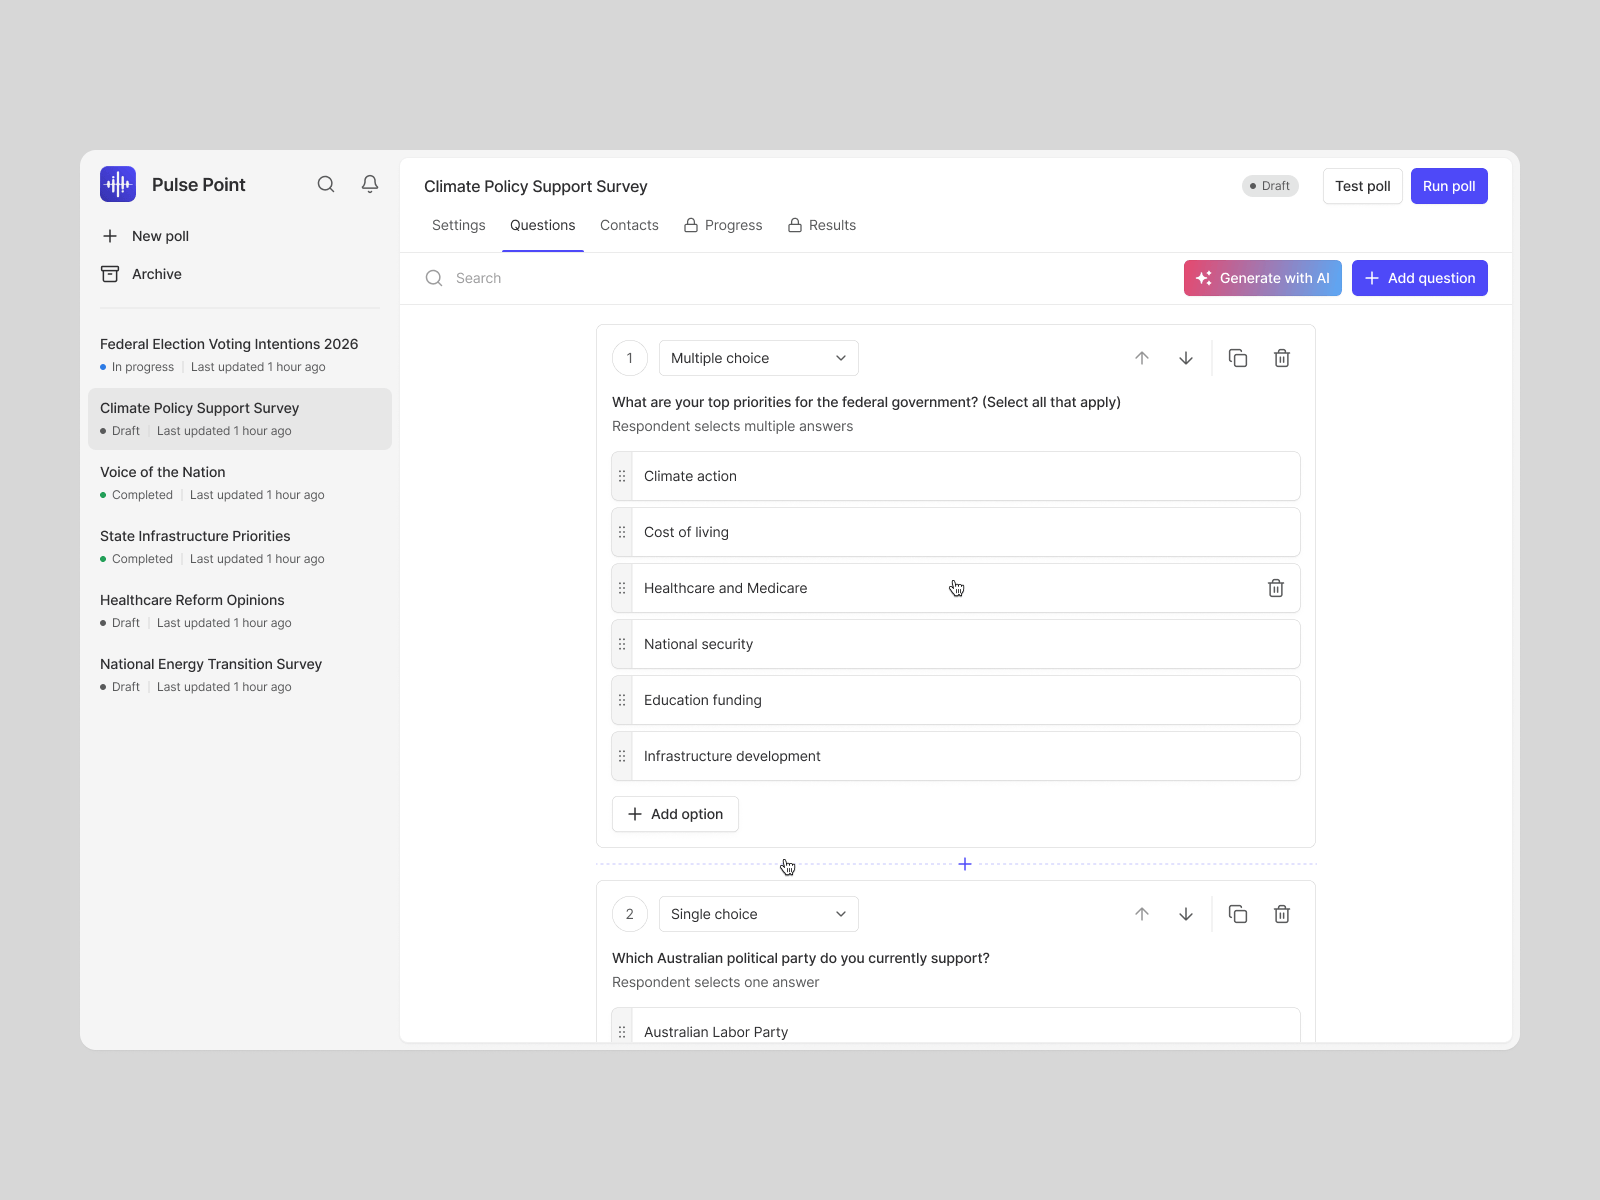
Task: Move question 2 up arrow
Action: [1142, 914]
